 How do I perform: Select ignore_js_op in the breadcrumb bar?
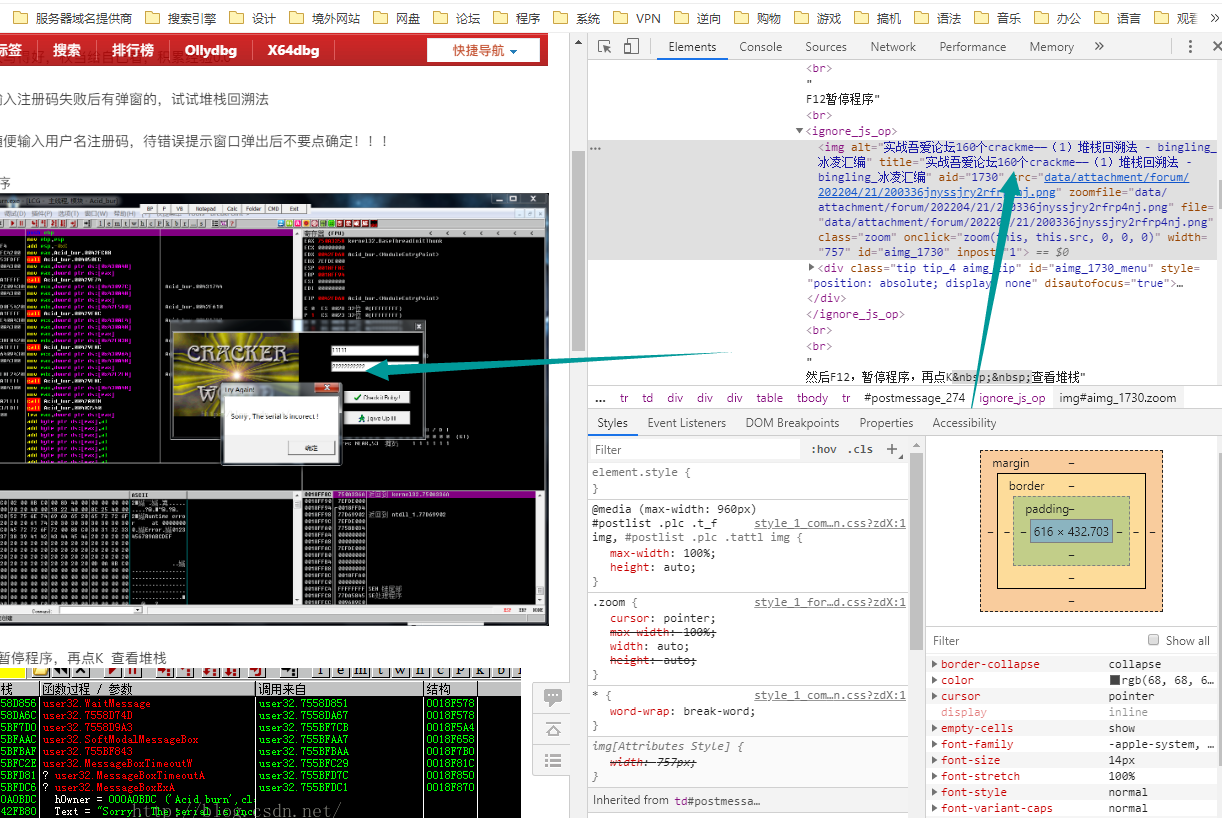click(1012, 398)
